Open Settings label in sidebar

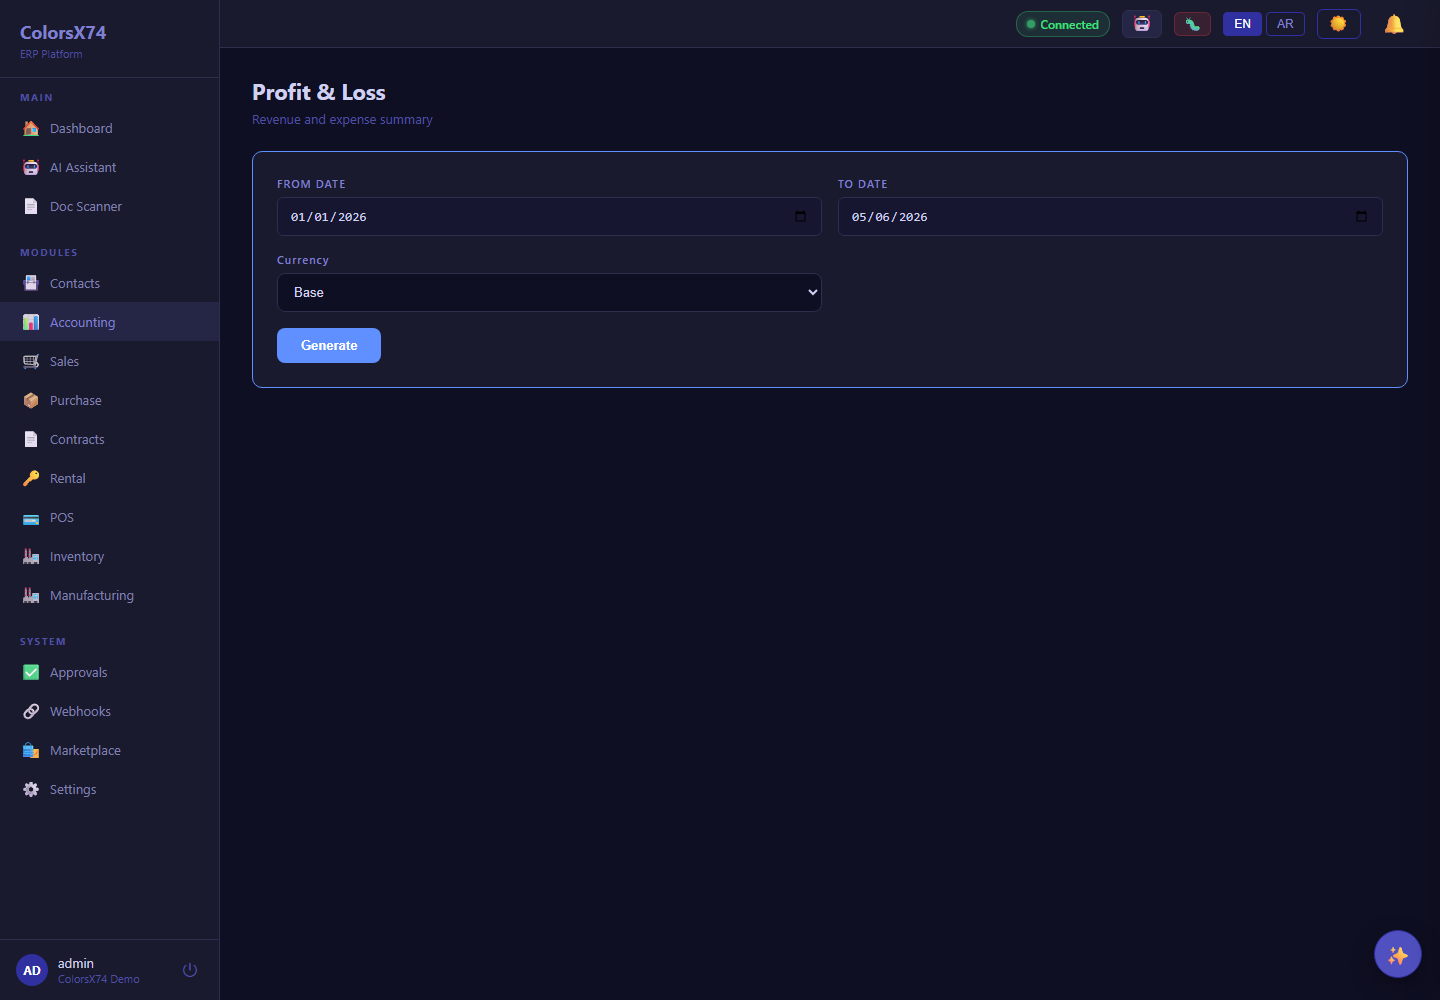[73, 789]
